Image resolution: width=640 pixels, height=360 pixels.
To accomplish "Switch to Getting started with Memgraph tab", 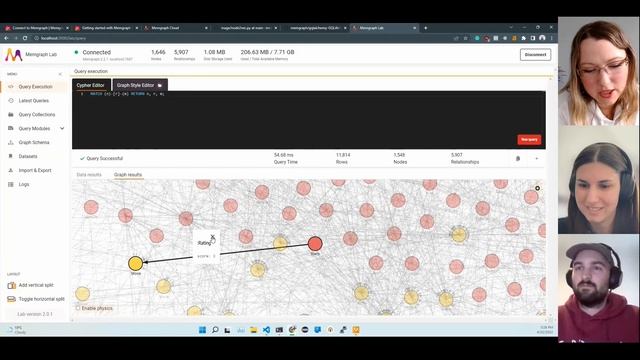I will coord(105,28).
